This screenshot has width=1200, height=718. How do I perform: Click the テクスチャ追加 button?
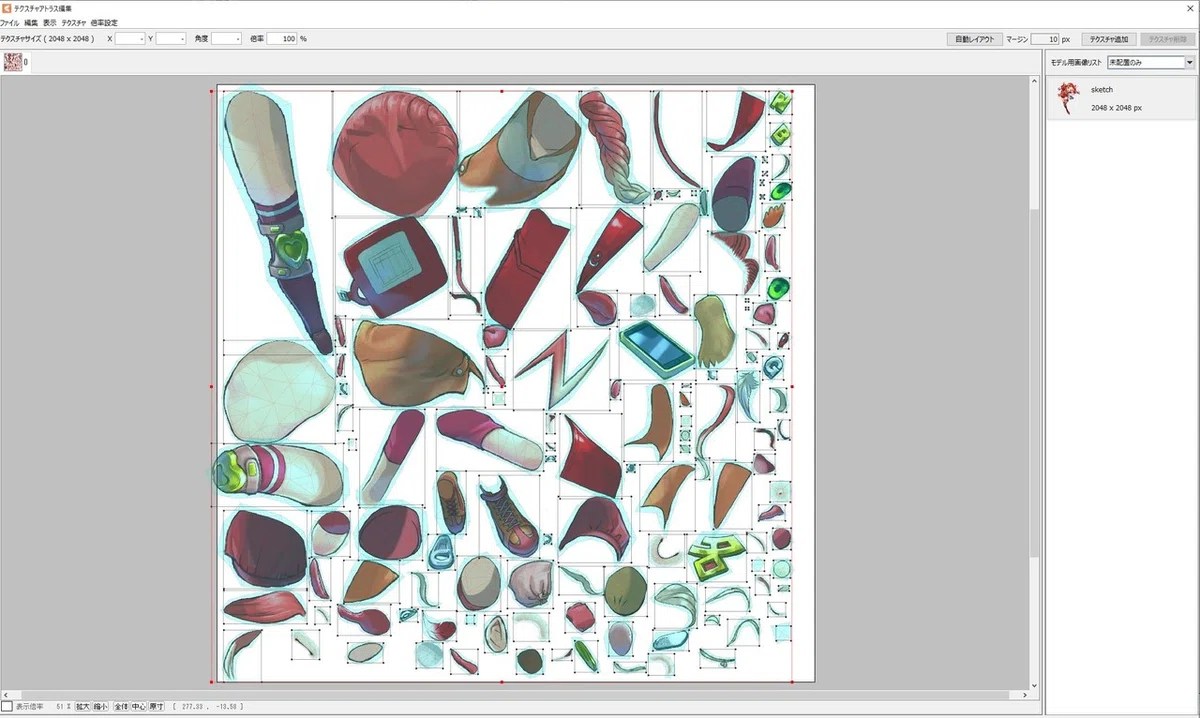pyautogui.click(x=1108, y=39)
